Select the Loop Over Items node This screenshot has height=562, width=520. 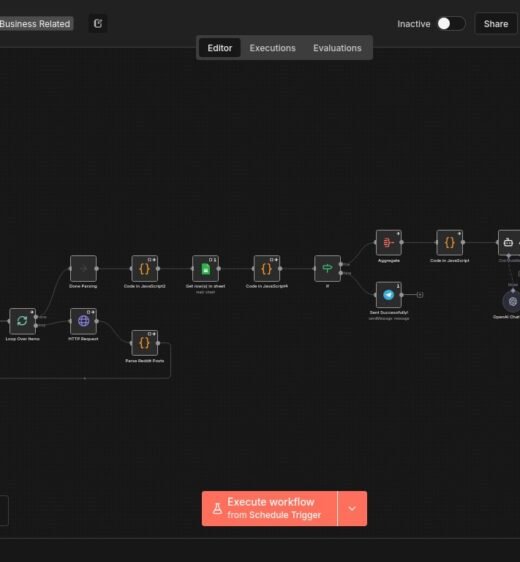tap(22, 321)
